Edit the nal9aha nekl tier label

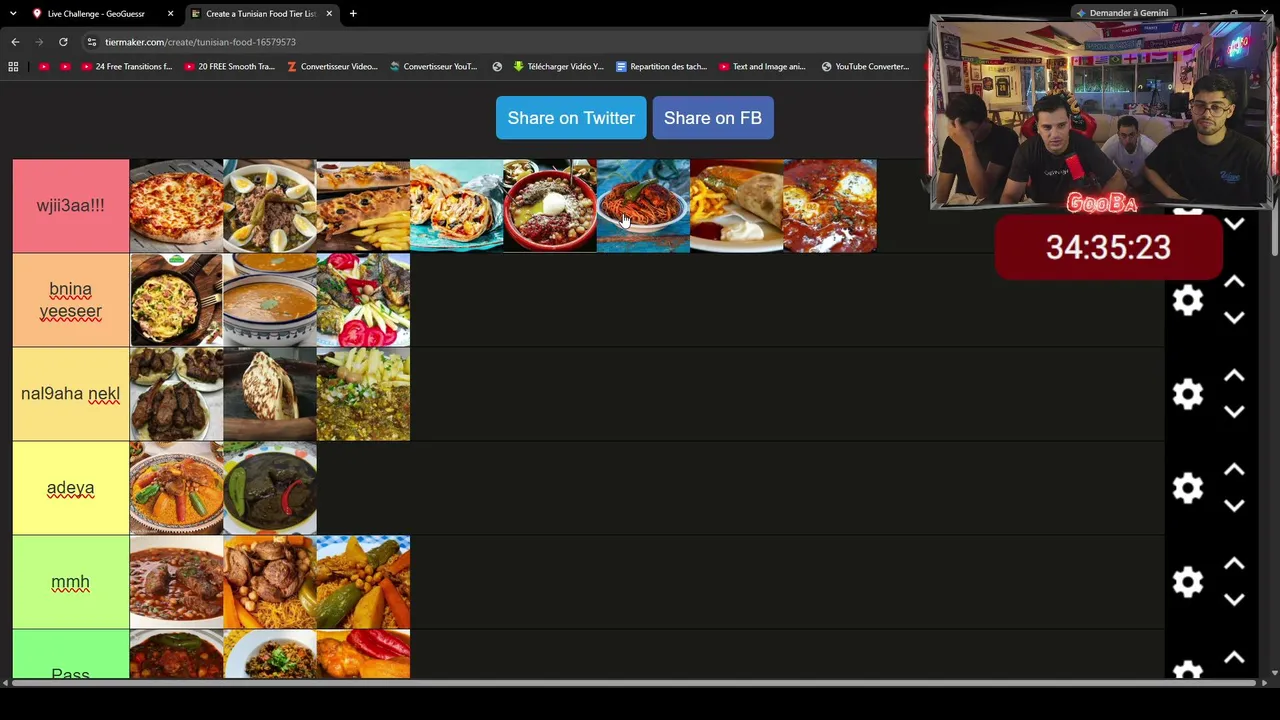pos(71,394)
